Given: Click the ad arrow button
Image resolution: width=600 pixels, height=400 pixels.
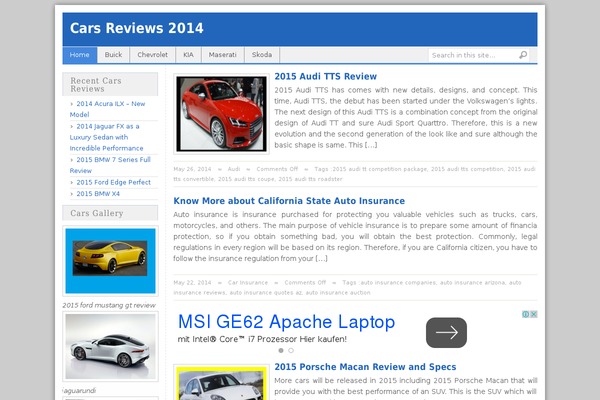Looking at the screenshot, I should click(x=446, y=333).
